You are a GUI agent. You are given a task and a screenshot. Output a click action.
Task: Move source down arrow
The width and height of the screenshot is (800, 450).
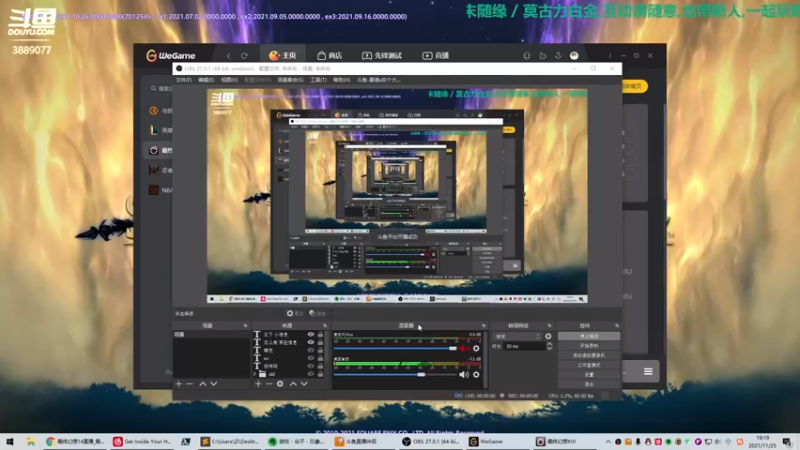[x=304, y=384]
